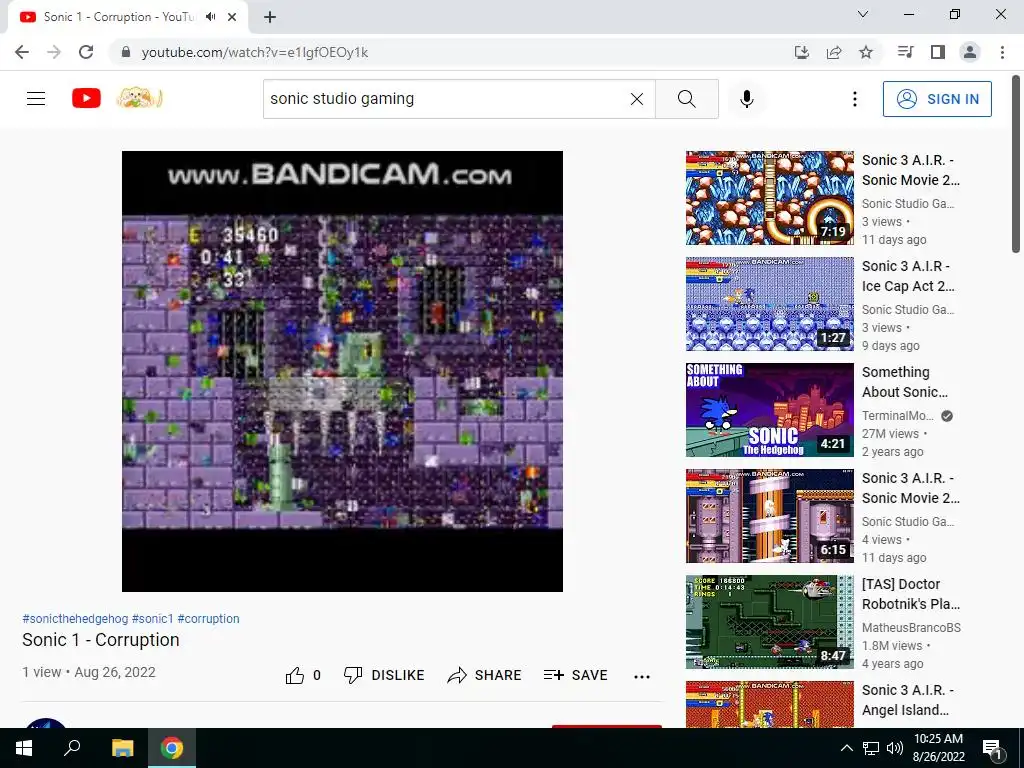Share this page icon in address bar
This screenshot has height=768, width=1024.
[x=834, y=52]
